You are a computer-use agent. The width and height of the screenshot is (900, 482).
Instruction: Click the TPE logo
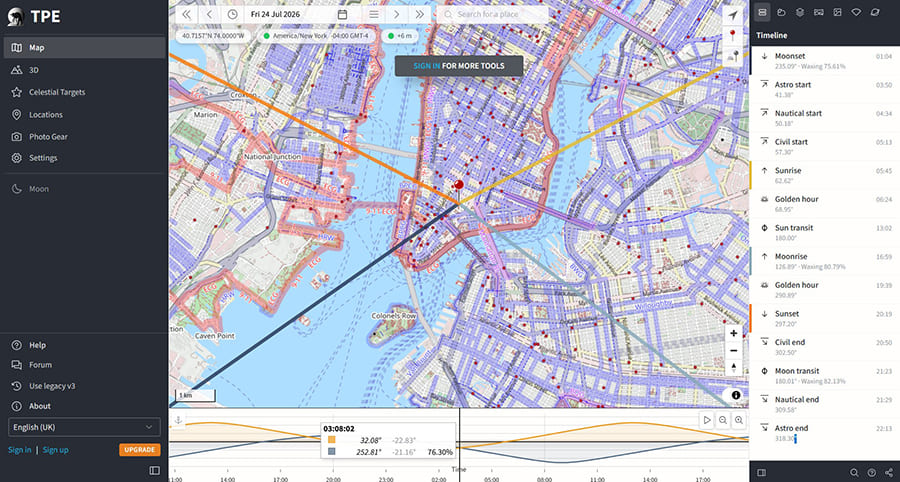click(33, 17)
